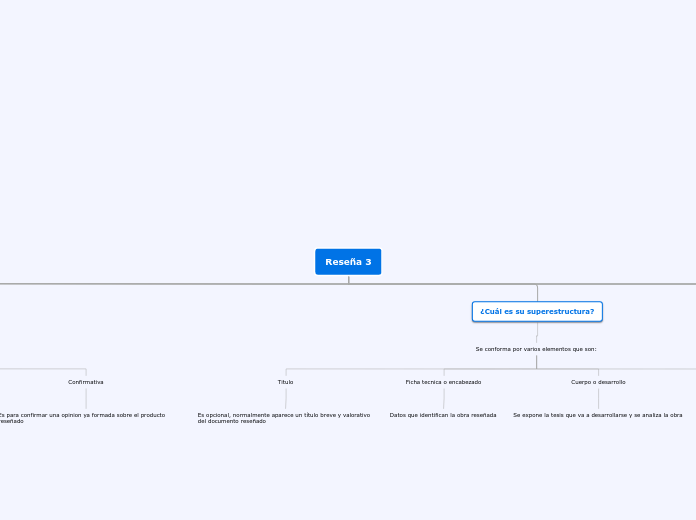This screenshot has height=520, width=696.
Task: Select the Confirmativa node
Action: click(x=86, y=382)
